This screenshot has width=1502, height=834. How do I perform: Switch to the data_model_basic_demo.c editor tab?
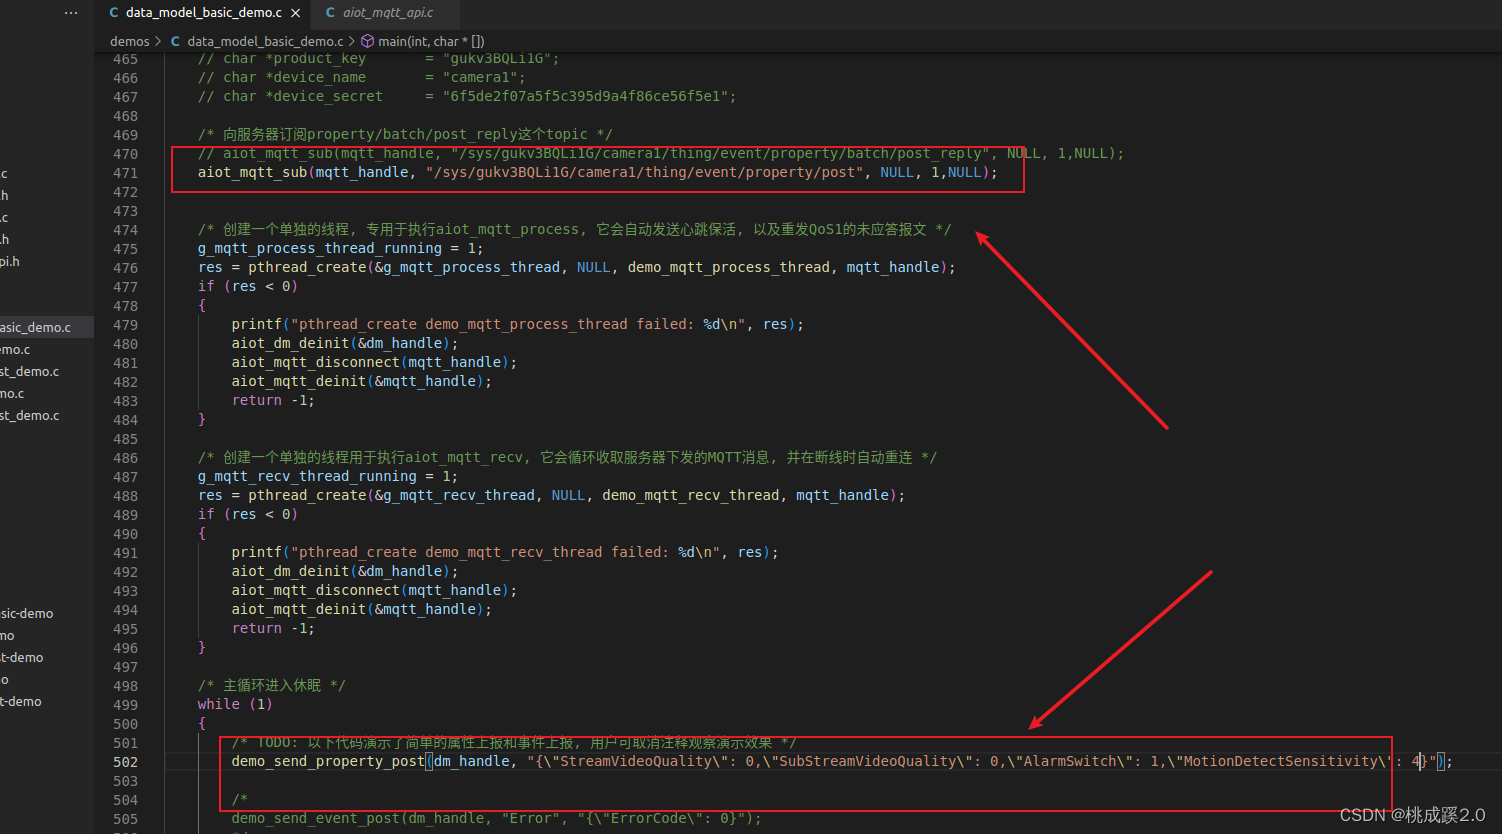point(203,13)
